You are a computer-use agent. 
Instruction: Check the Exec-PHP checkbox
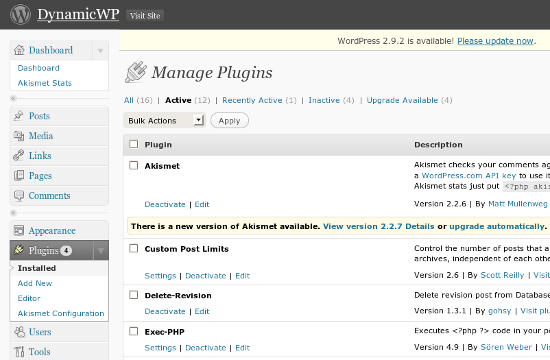click(134, 331)
